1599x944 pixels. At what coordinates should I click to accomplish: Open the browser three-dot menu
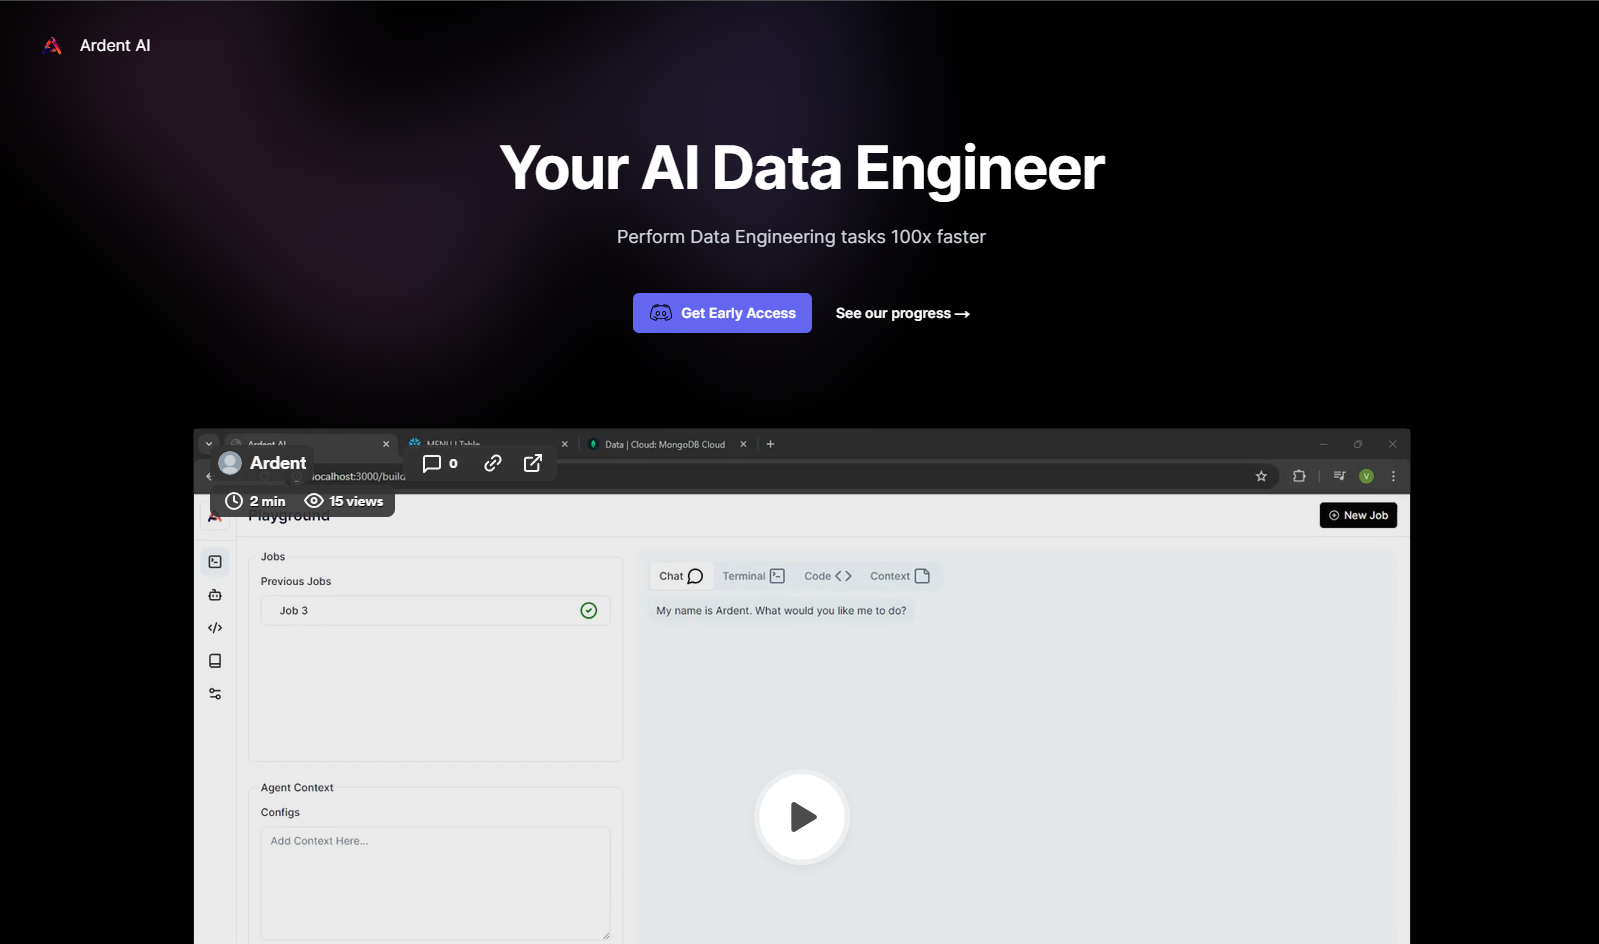[x=1393, y=476]
